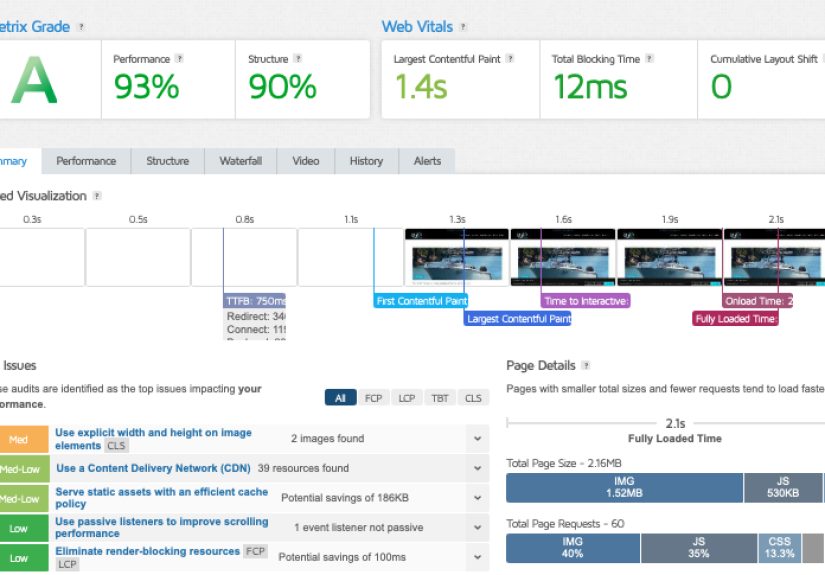Screen dimensions: 825x575
Task: Expand the render-blocking resources issue row
Action: [478, 557]
